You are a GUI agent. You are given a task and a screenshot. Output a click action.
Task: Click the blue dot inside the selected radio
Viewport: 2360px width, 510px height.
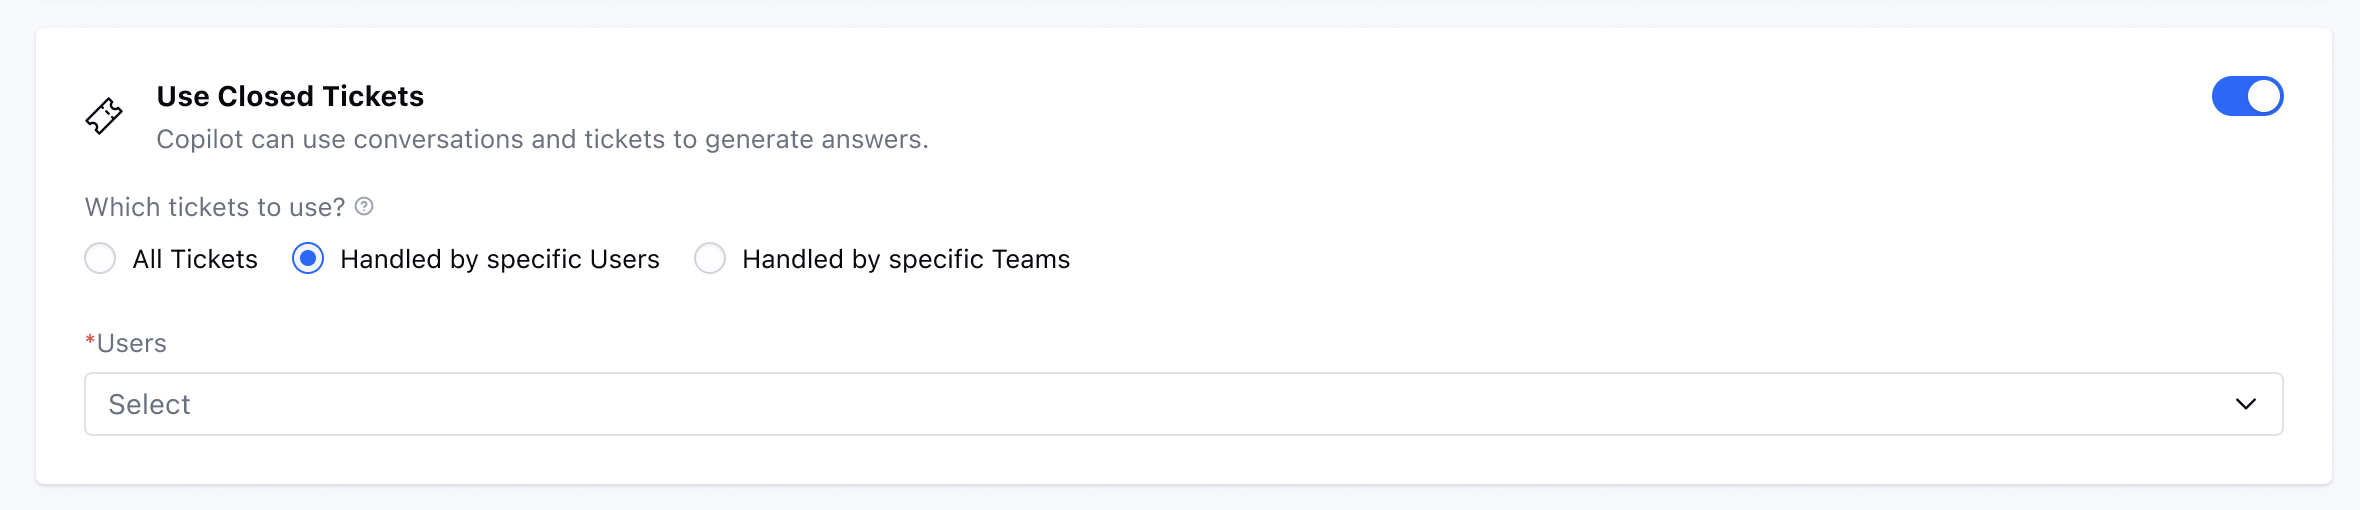308,259
